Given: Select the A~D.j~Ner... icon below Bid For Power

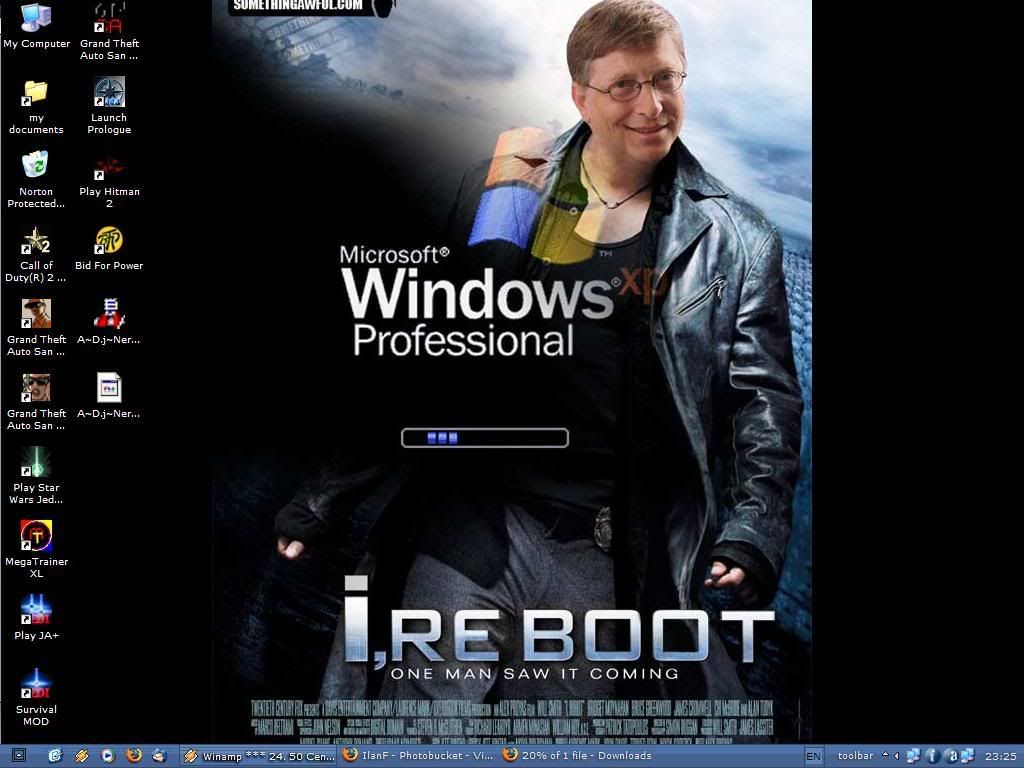Looking at the screenshot, I should pos(109,321).
